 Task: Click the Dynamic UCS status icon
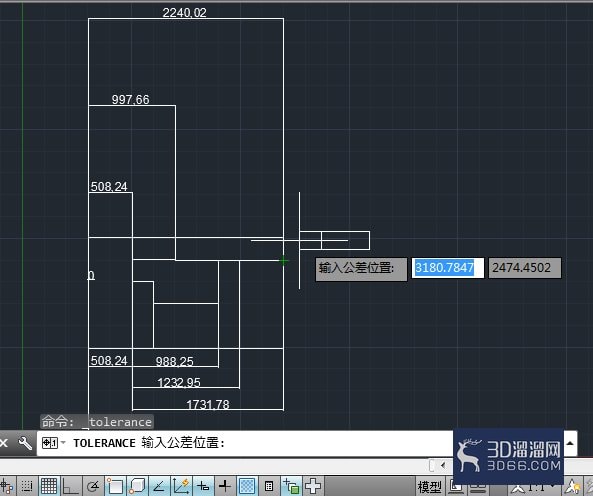point(181,486)
